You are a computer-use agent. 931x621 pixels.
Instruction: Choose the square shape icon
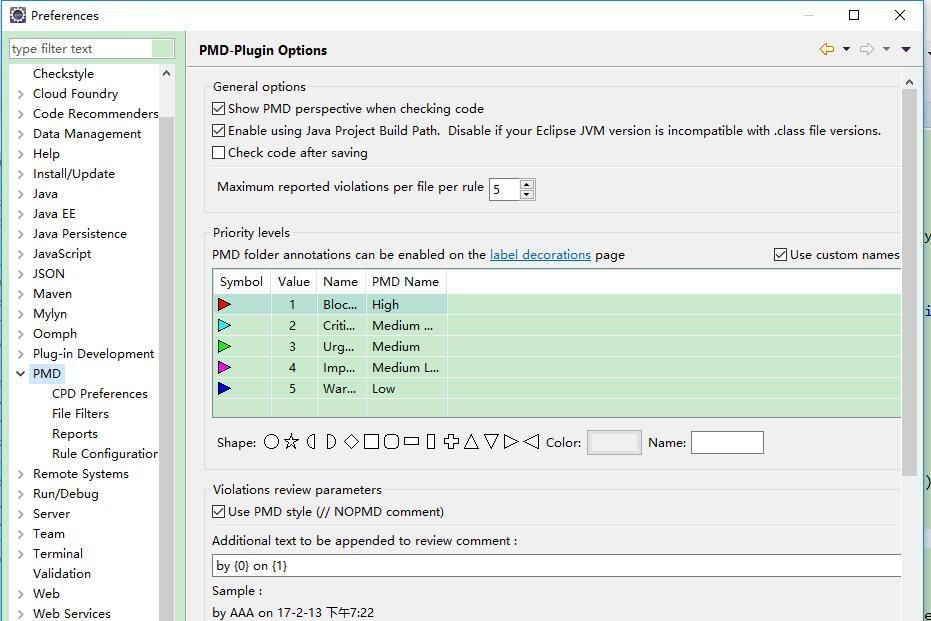coord(371,442)
